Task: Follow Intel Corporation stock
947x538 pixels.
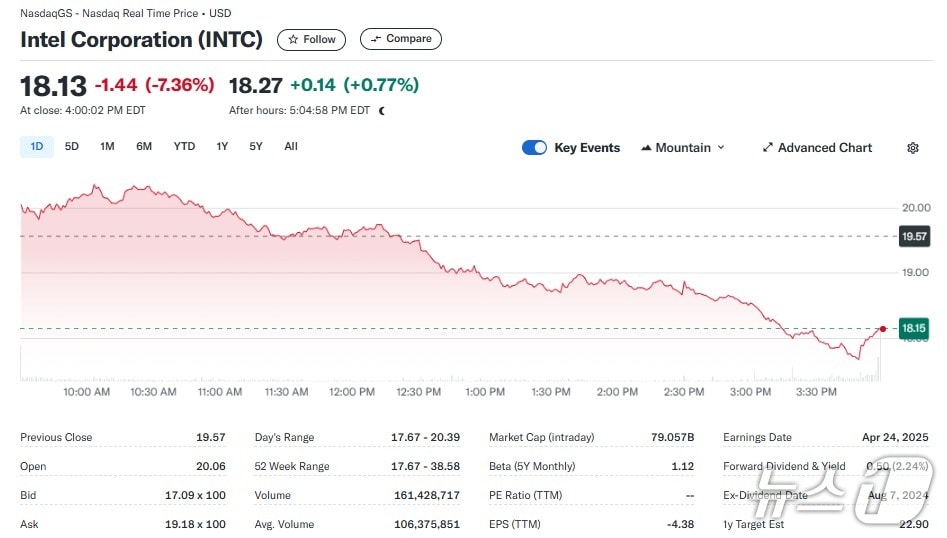Action: pyautogui.click(x=312, y=39)
